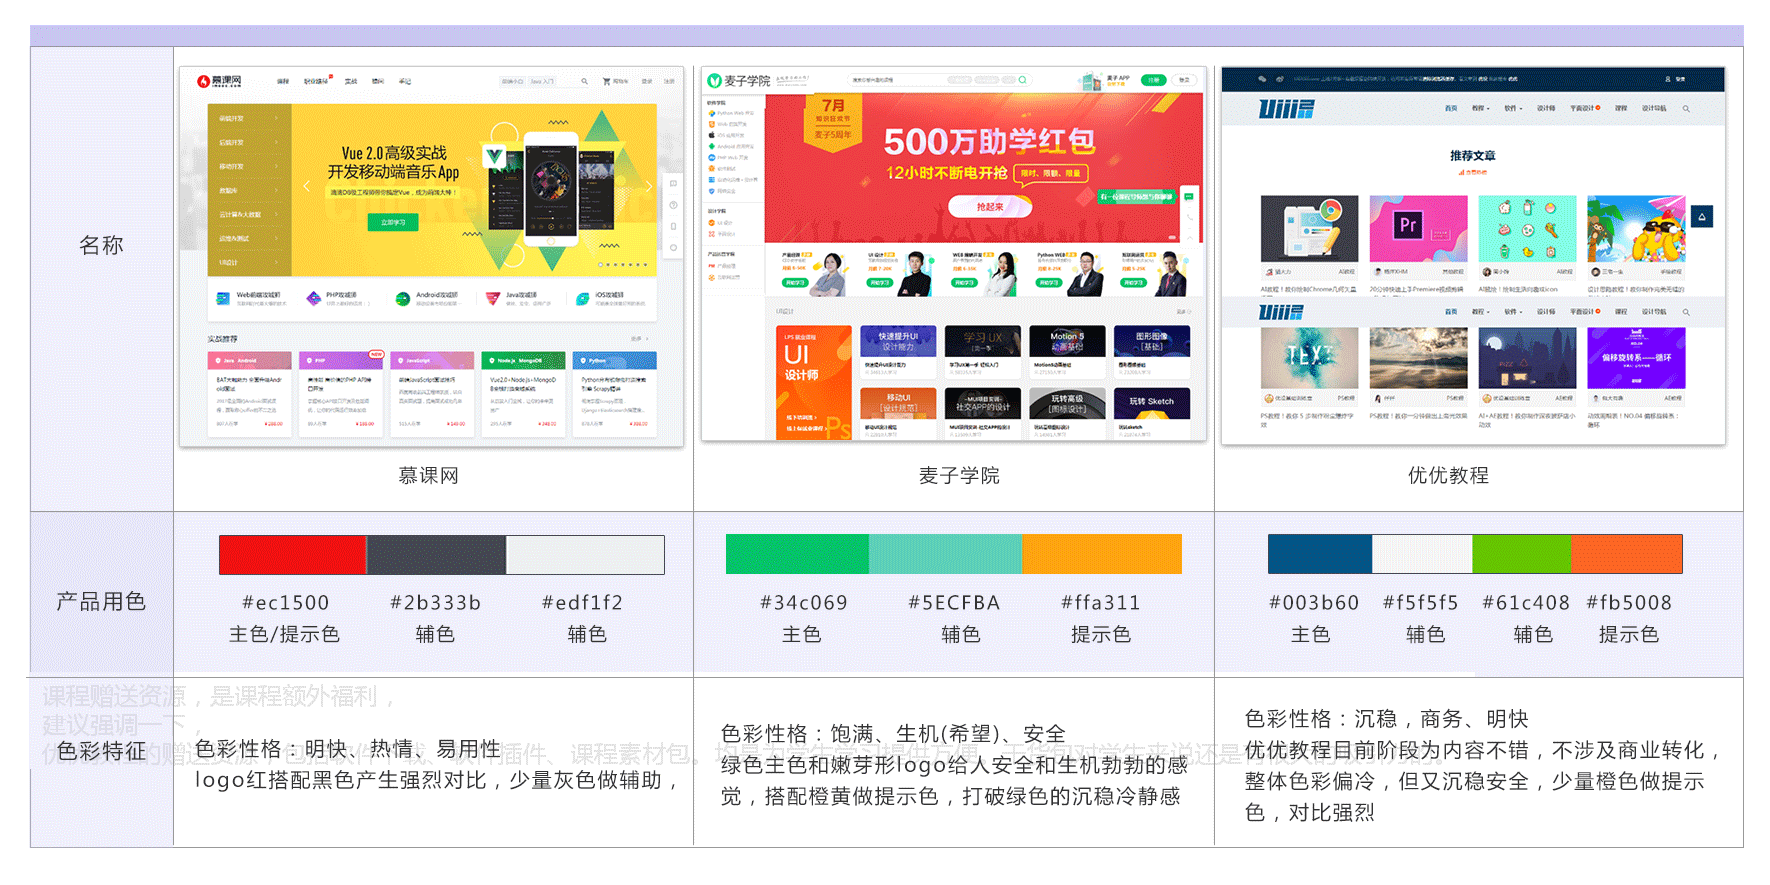The image size is (1770, 885).
Task: Open the 软件 dropdown in the upper Uiii navbar
Action: click(1513, 108)
